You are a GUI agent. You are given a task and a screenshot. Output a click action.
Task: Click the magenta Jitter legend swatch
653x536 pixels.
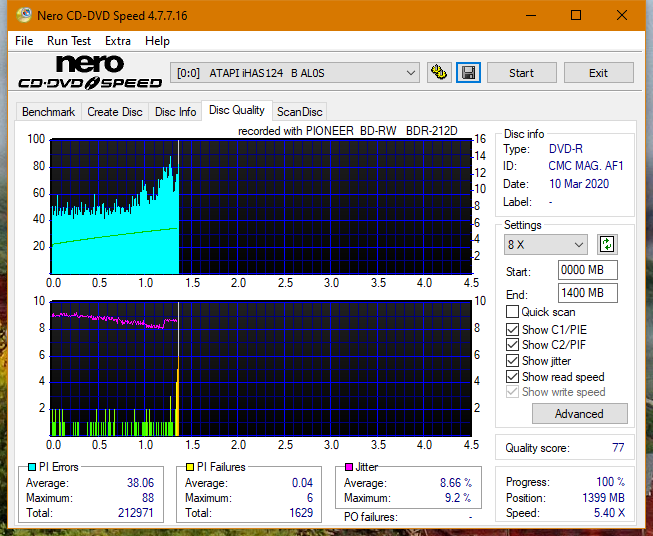click(x=349, y=467)
